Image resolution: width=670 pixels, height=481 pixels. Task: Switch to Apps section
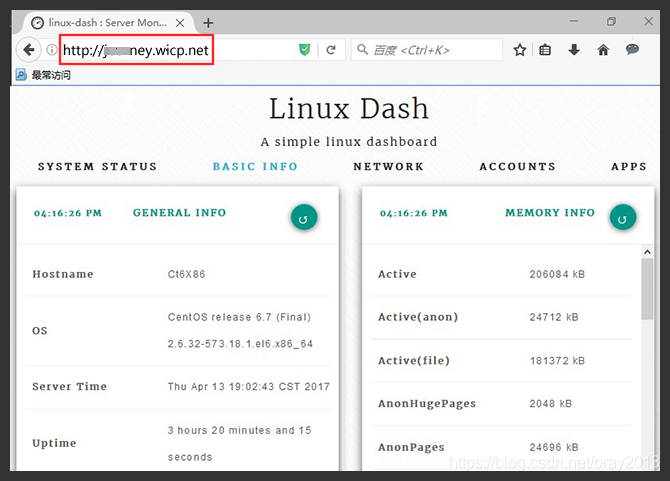[629, 167]
